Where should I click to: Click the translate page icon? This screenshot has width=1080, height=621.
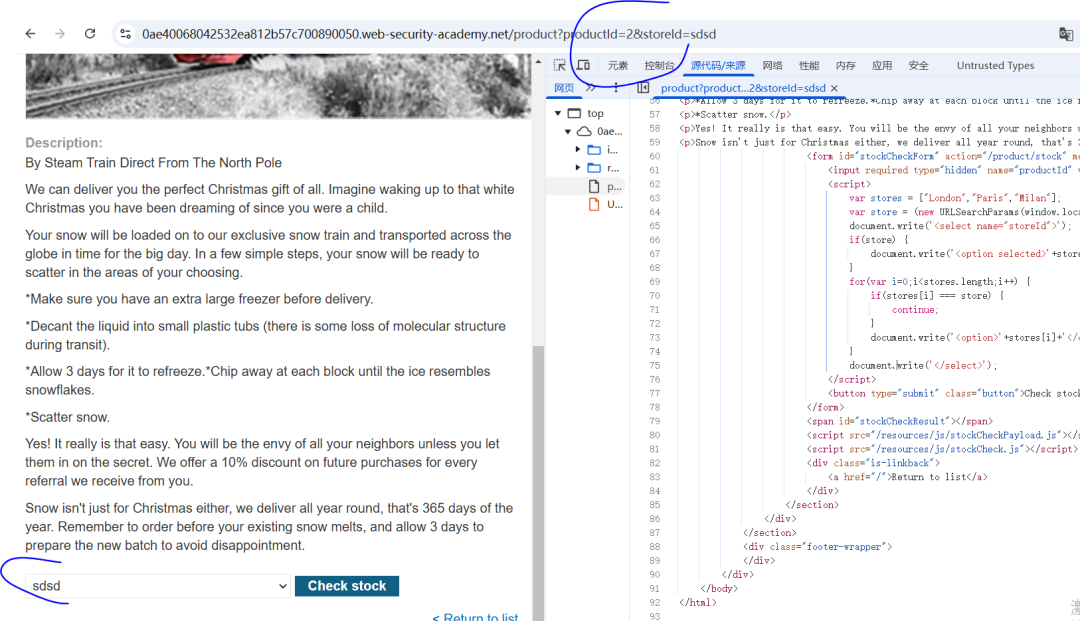click(1066, 34)
